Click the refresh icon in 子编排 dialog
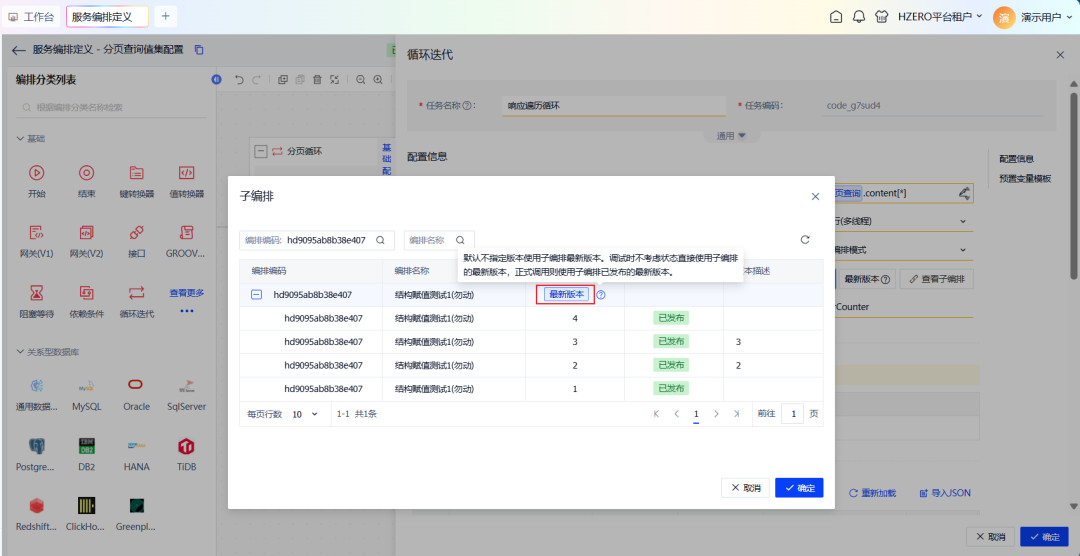 click(805, 240)
